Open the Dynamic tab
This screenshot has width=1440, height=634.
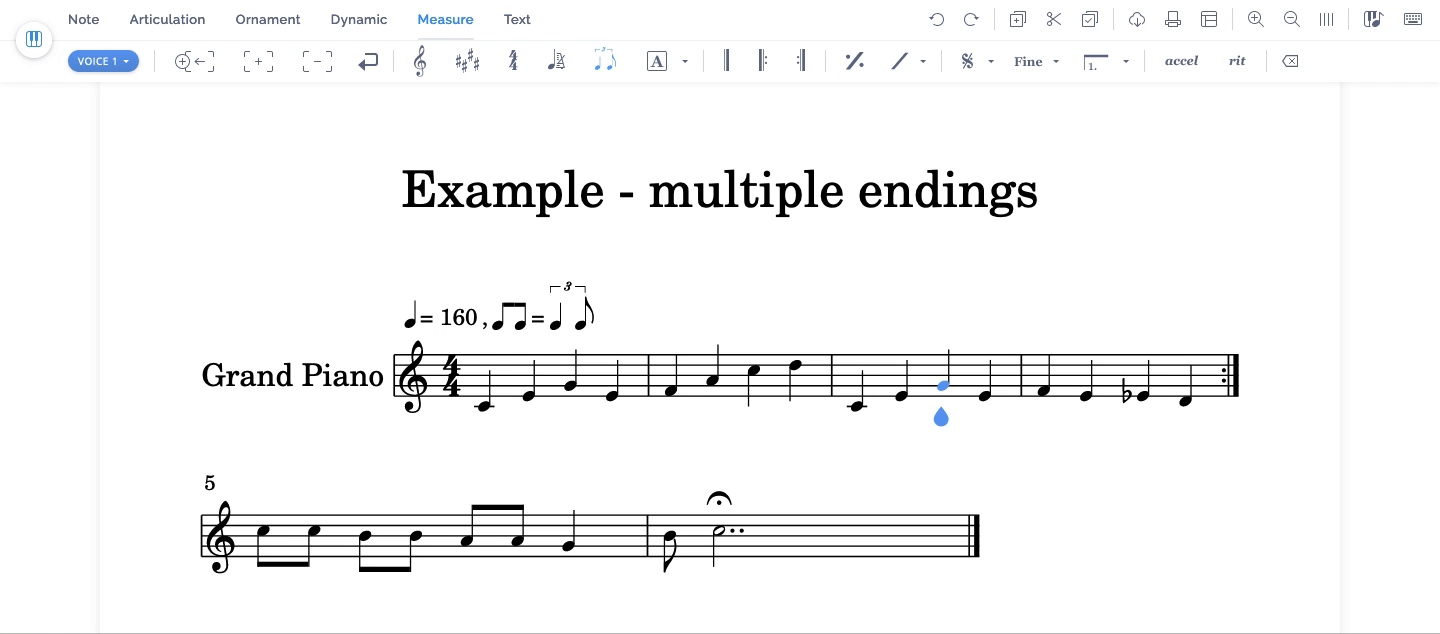pos(358,19)
